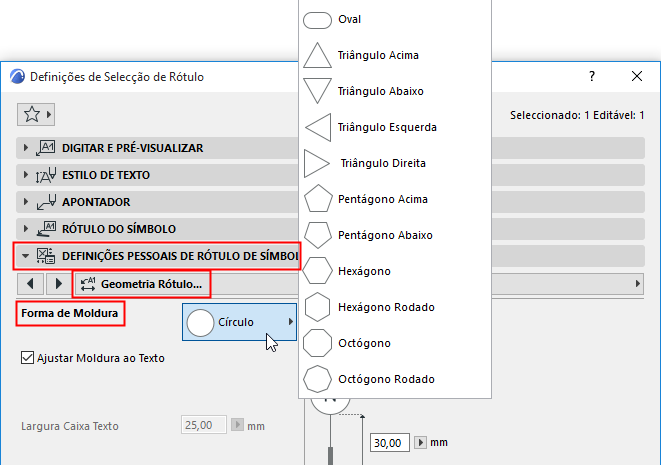
Task: Go to previous settings page arrow
Action: tap(30, 284)
